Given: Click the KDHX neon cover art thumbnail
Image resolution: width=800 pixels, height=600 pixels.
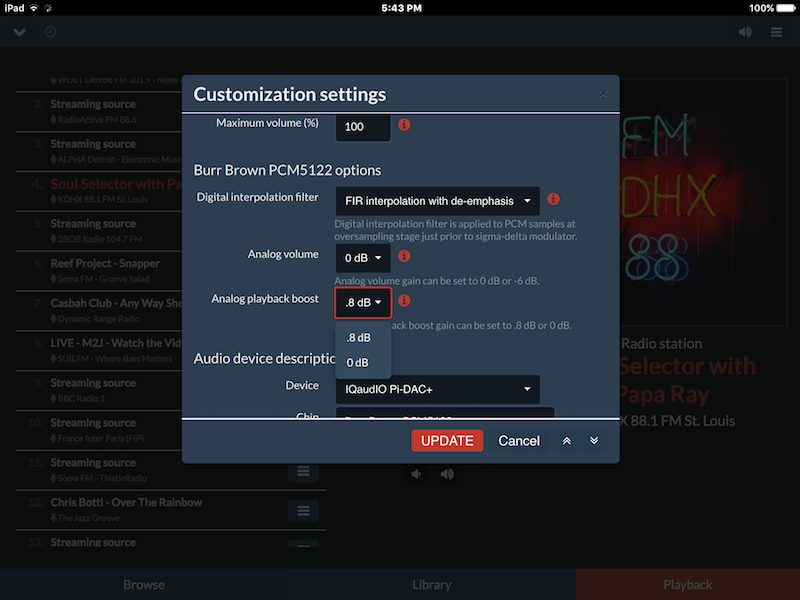Looking at the screenshot, I should 704,202.
